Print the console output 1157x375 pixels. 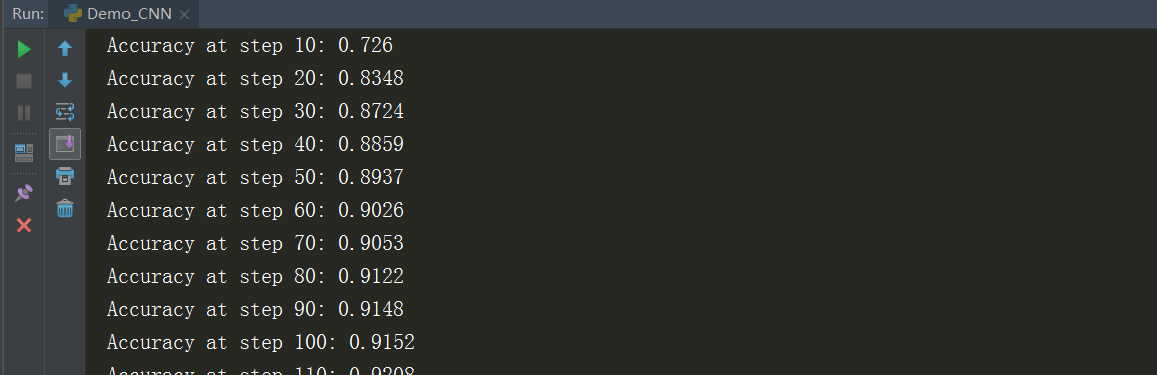click(65, 176)
